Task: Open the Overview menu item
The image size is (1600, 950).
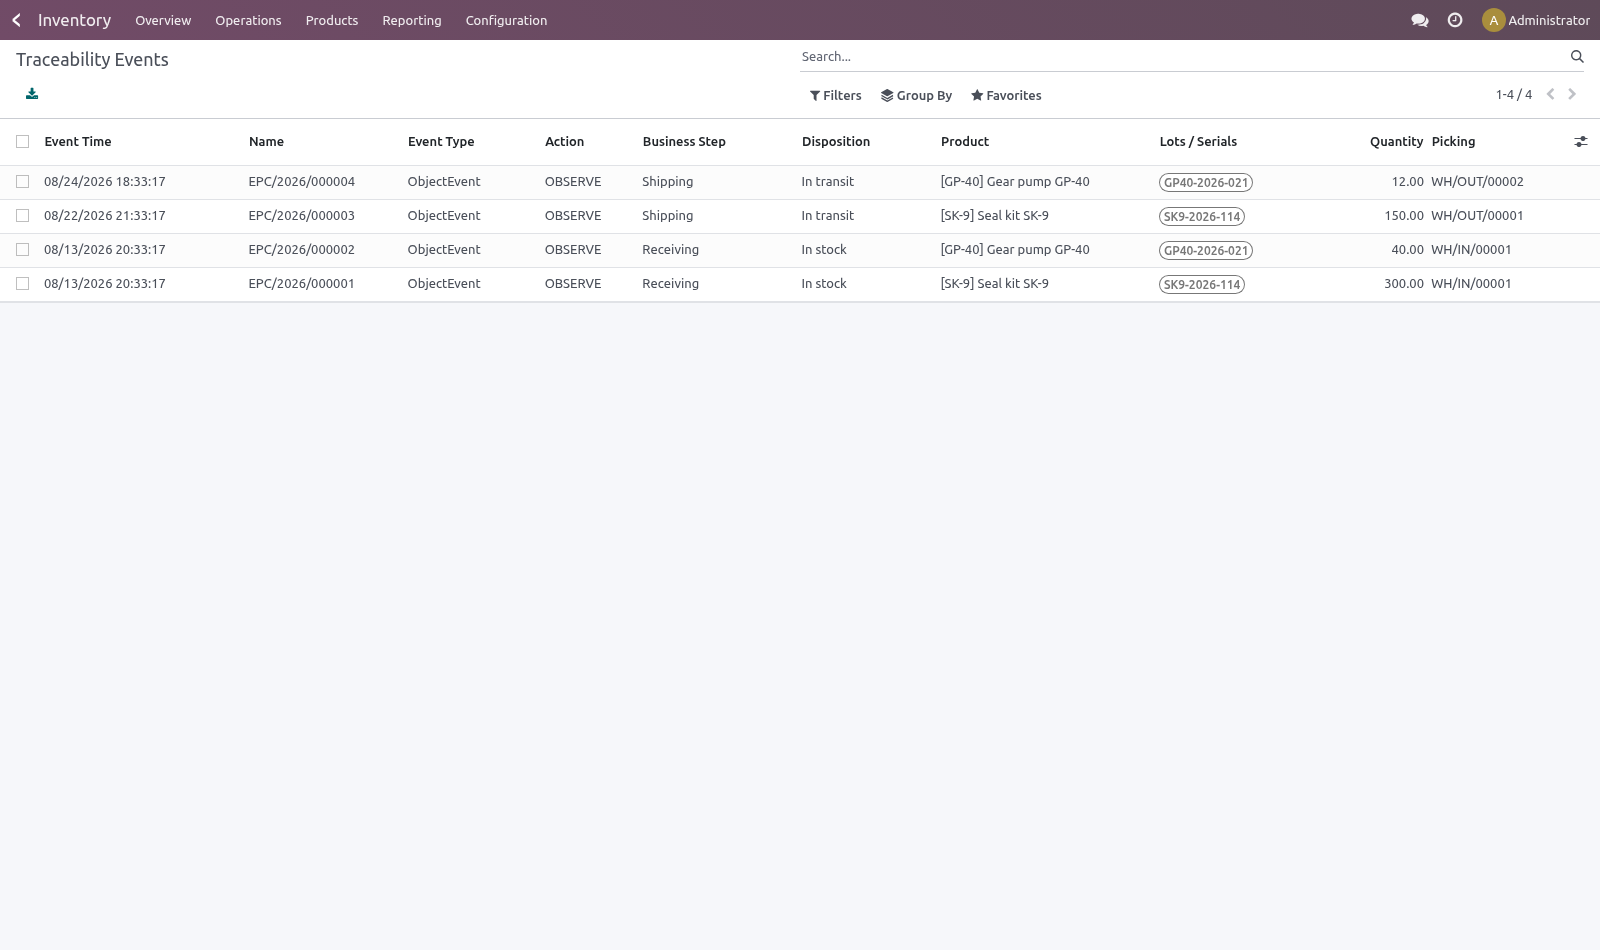Action: (163, 20)
